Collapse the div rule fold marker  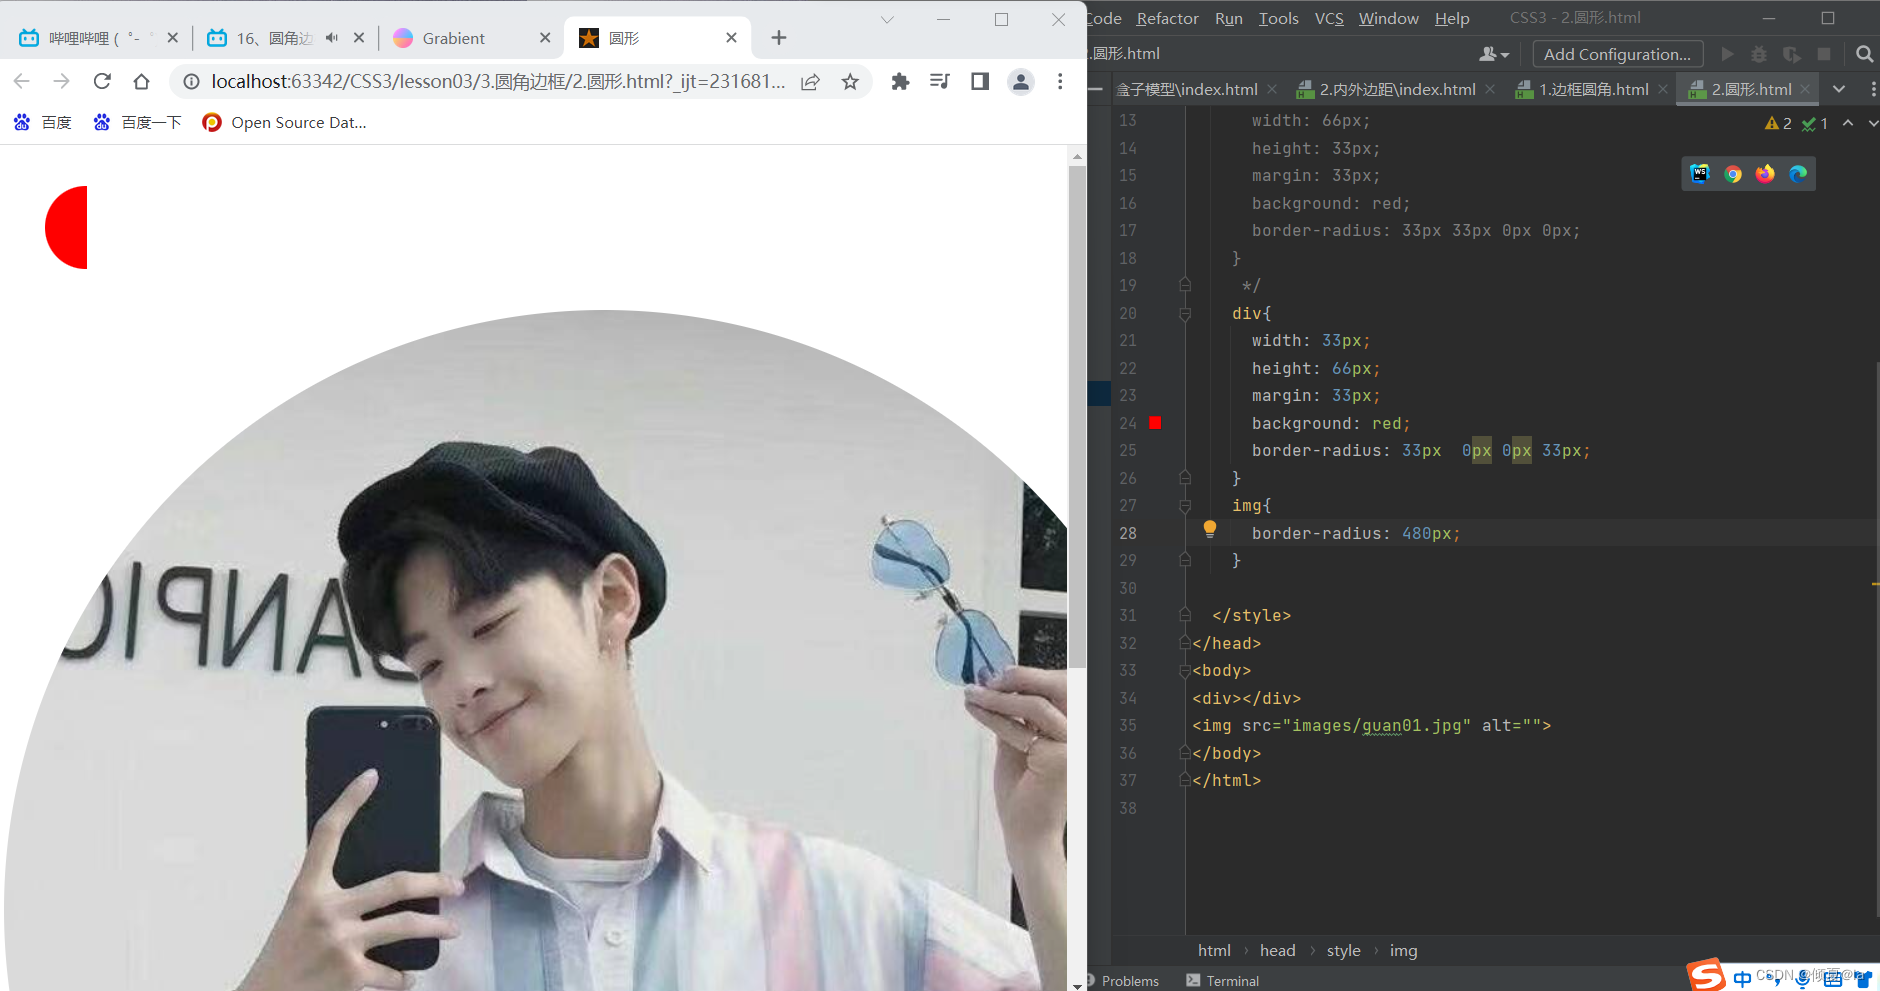point(1185,313)
